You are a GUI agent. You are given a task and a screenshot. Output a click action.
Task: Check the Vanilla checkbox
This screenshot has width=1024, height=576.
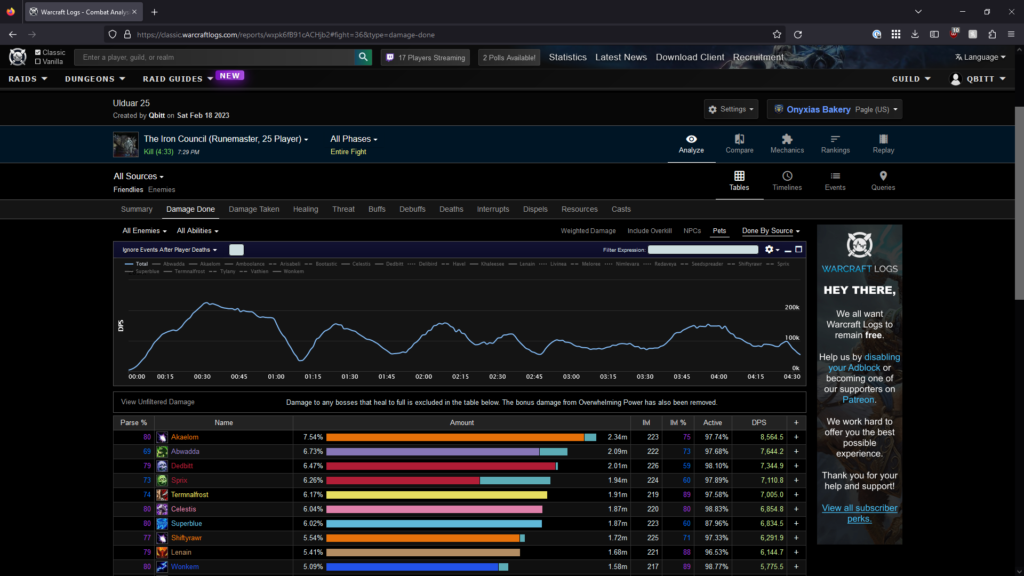(x=38, y=62)
